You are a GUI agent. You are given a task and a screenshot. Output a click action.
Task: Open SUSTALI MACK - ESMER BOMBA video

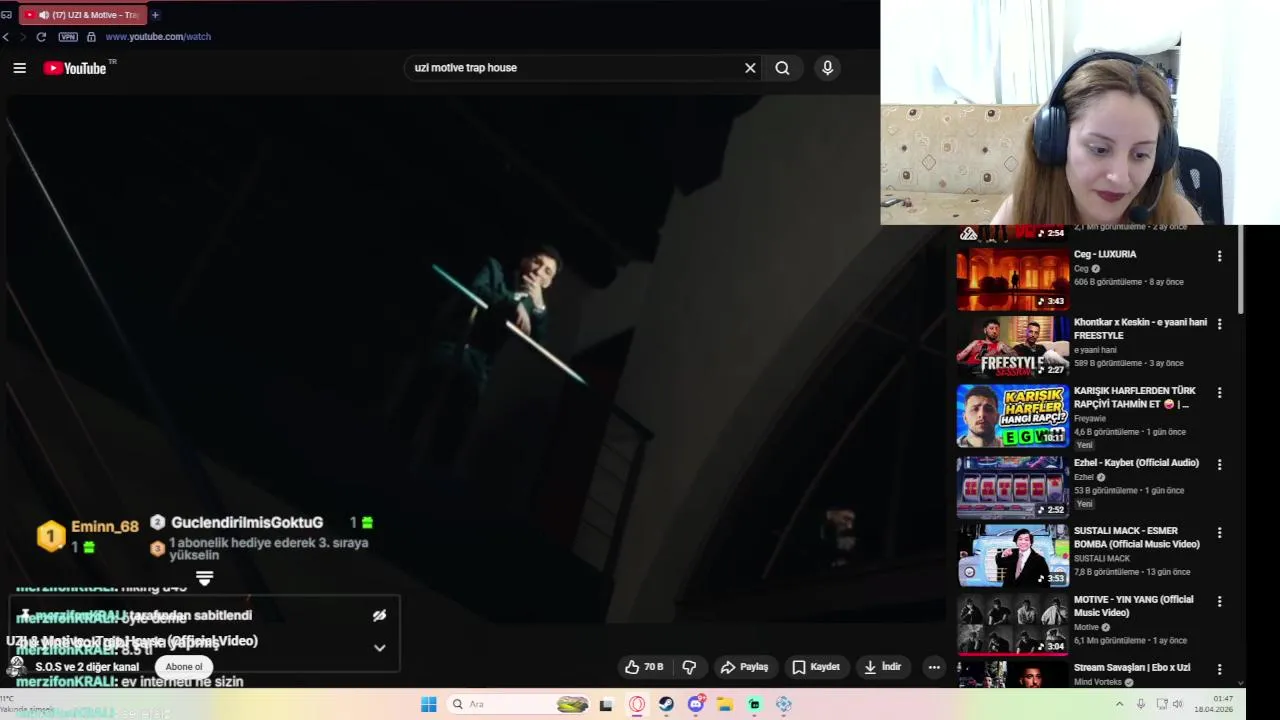click(x=1137, y=537)
